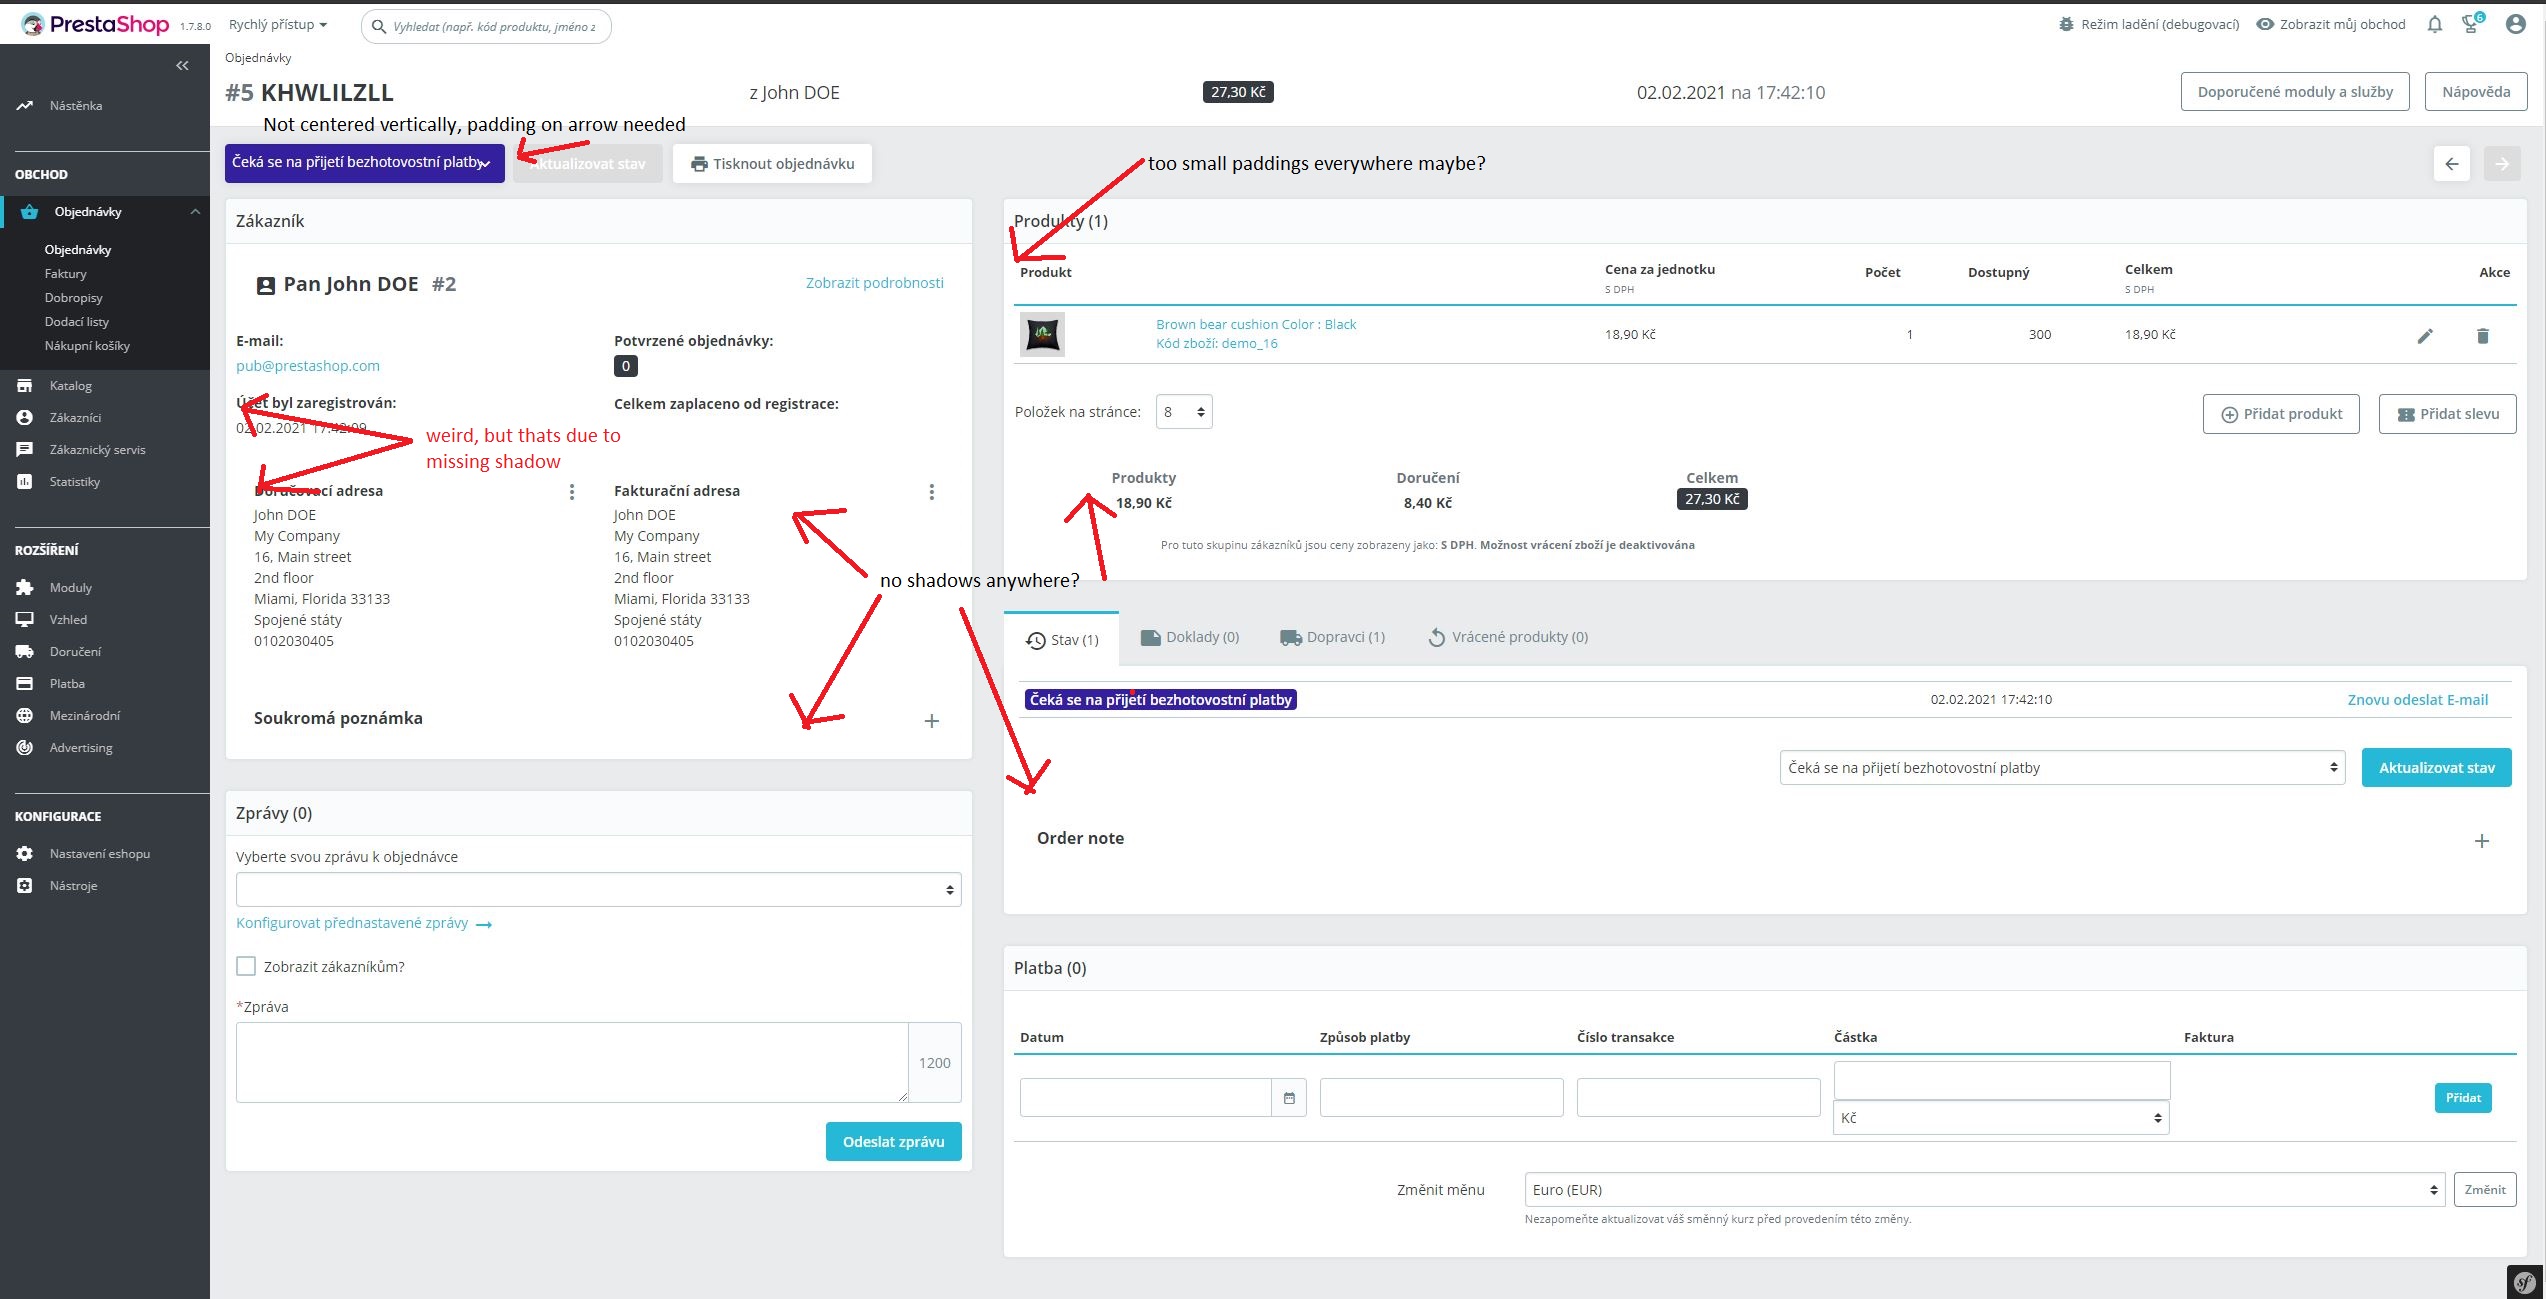Click inside the Zpráva message textarea
Screen dimensions: 2546x1299
pyautogui.click(x=570, y=1062)
